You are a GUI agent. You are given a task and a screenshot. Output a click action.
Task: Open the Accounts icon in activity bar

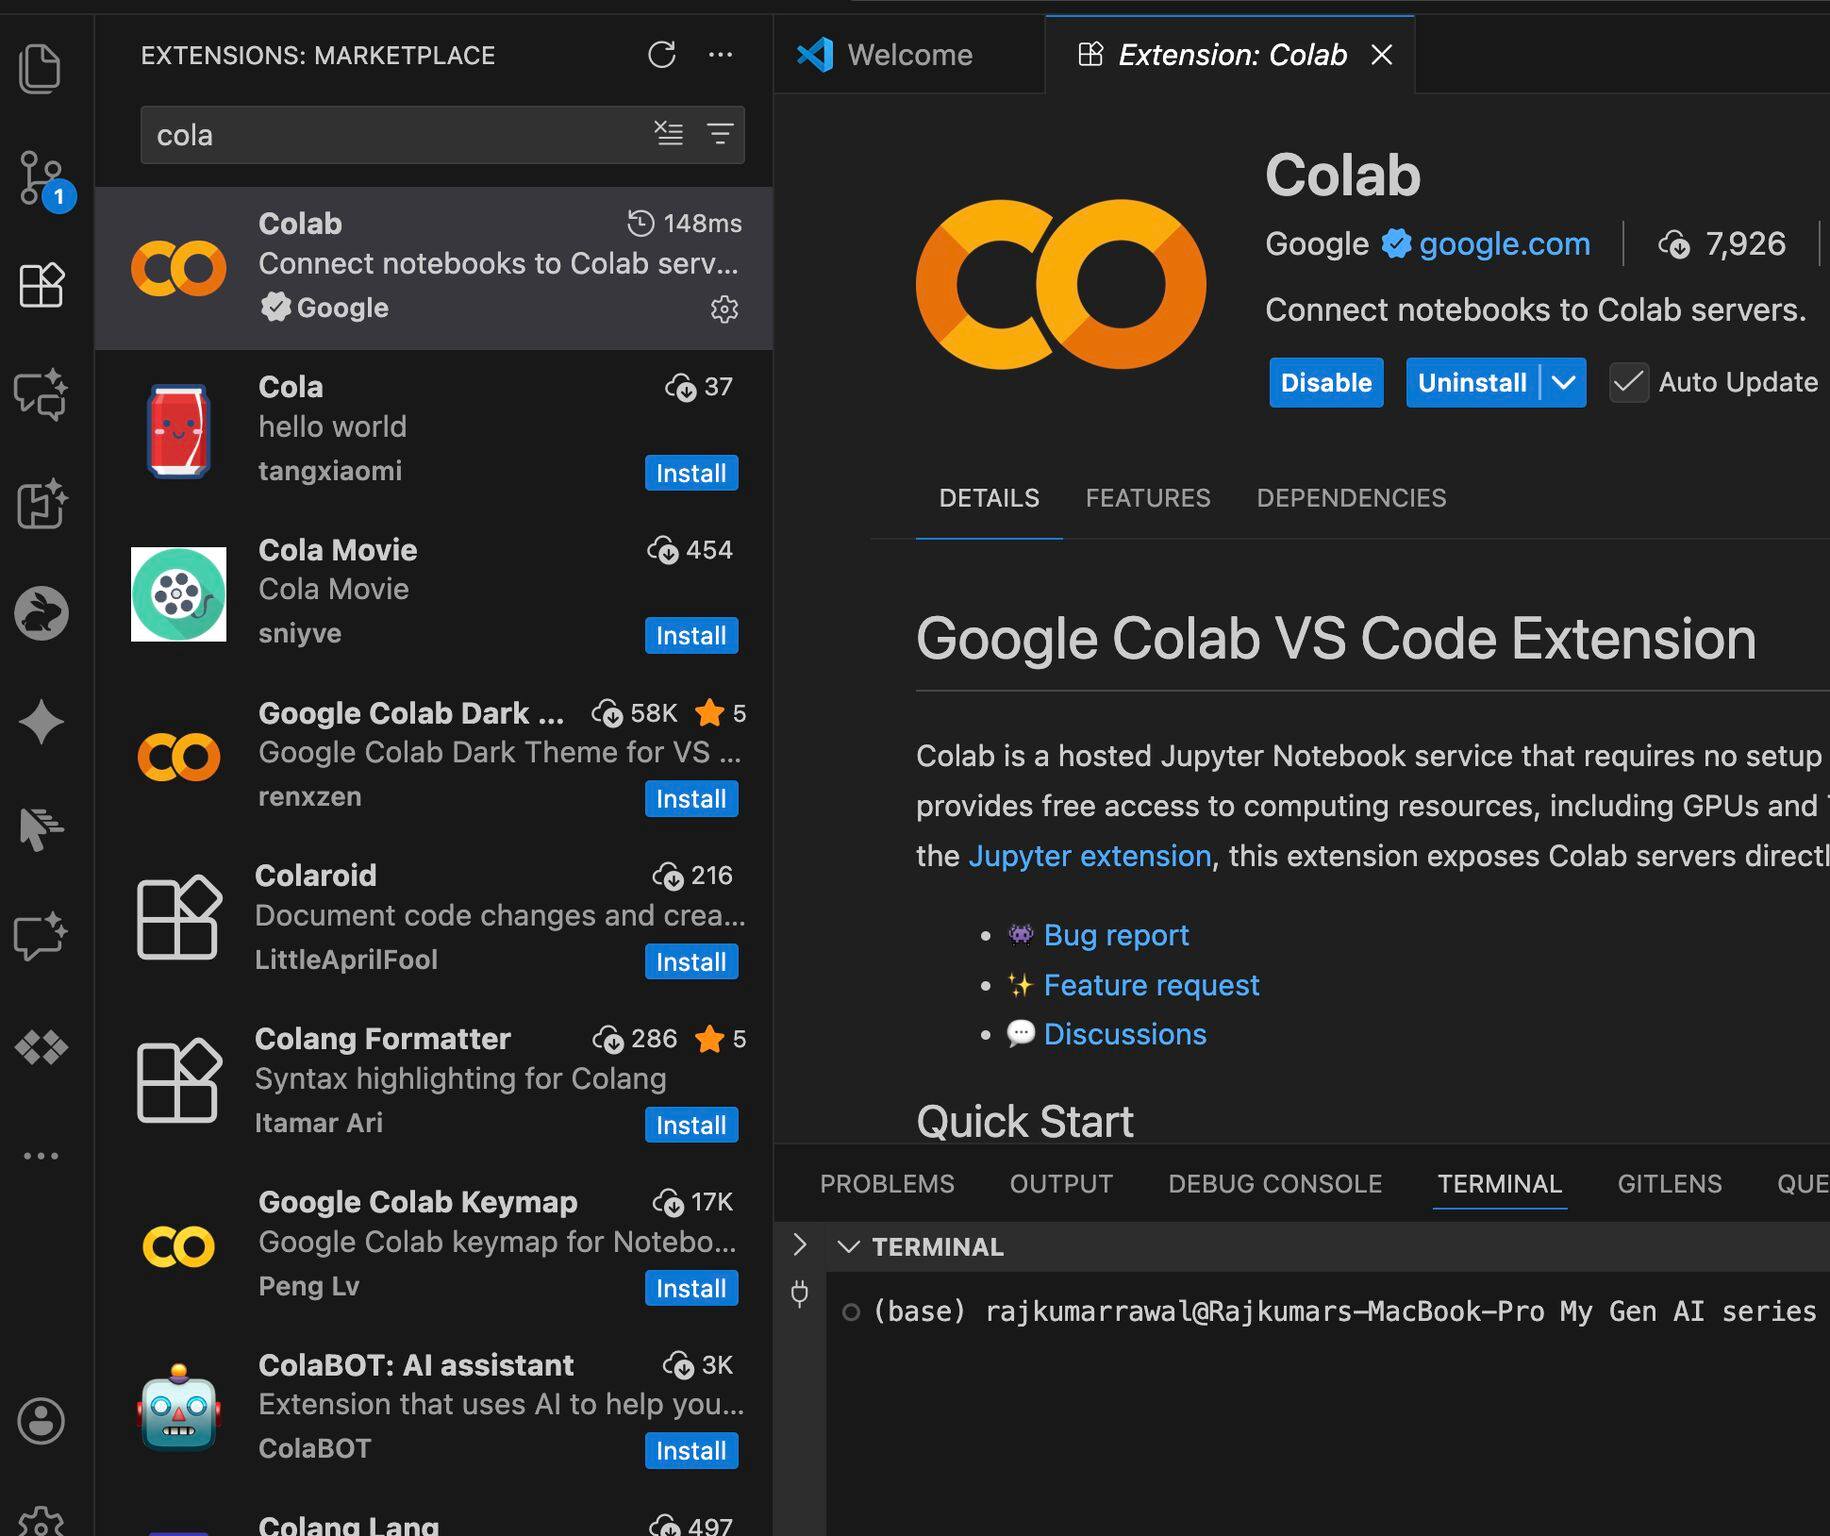point(41,1420)
